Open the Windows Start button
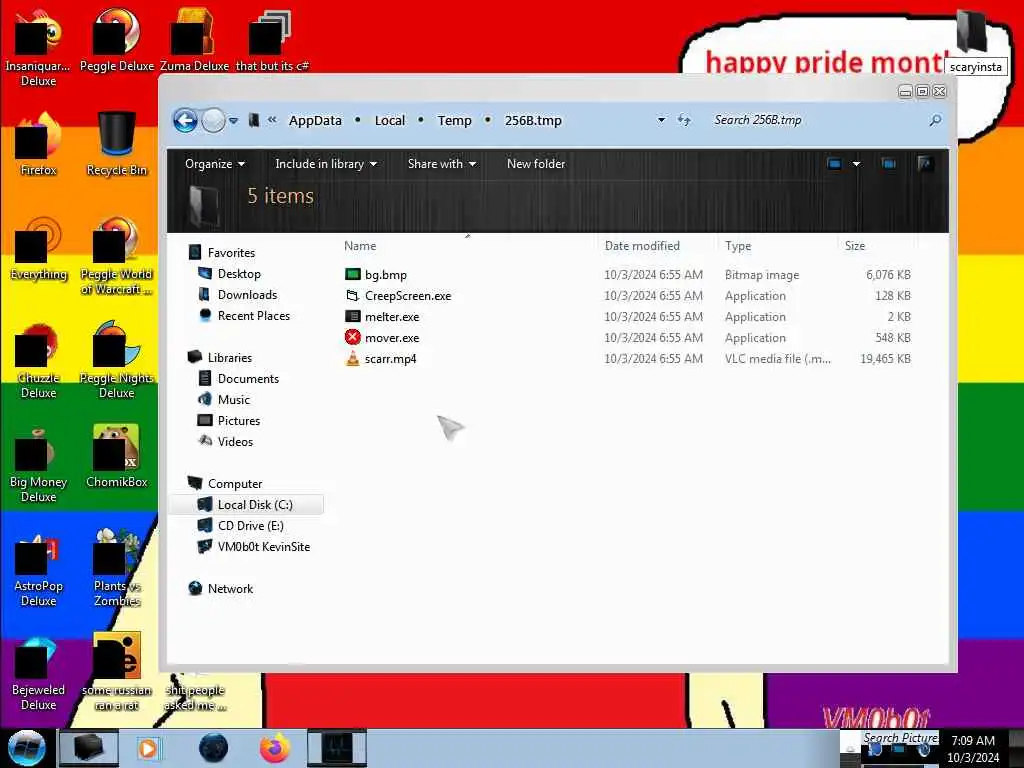 pyautogui.click(x=27, y=748)
